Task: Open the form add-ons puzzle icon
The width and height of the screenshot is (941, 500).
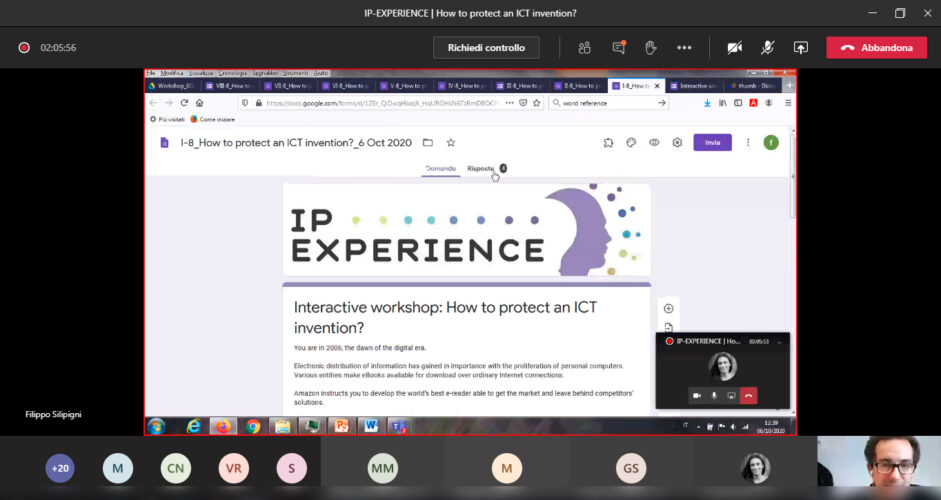Action: point(609,143)
